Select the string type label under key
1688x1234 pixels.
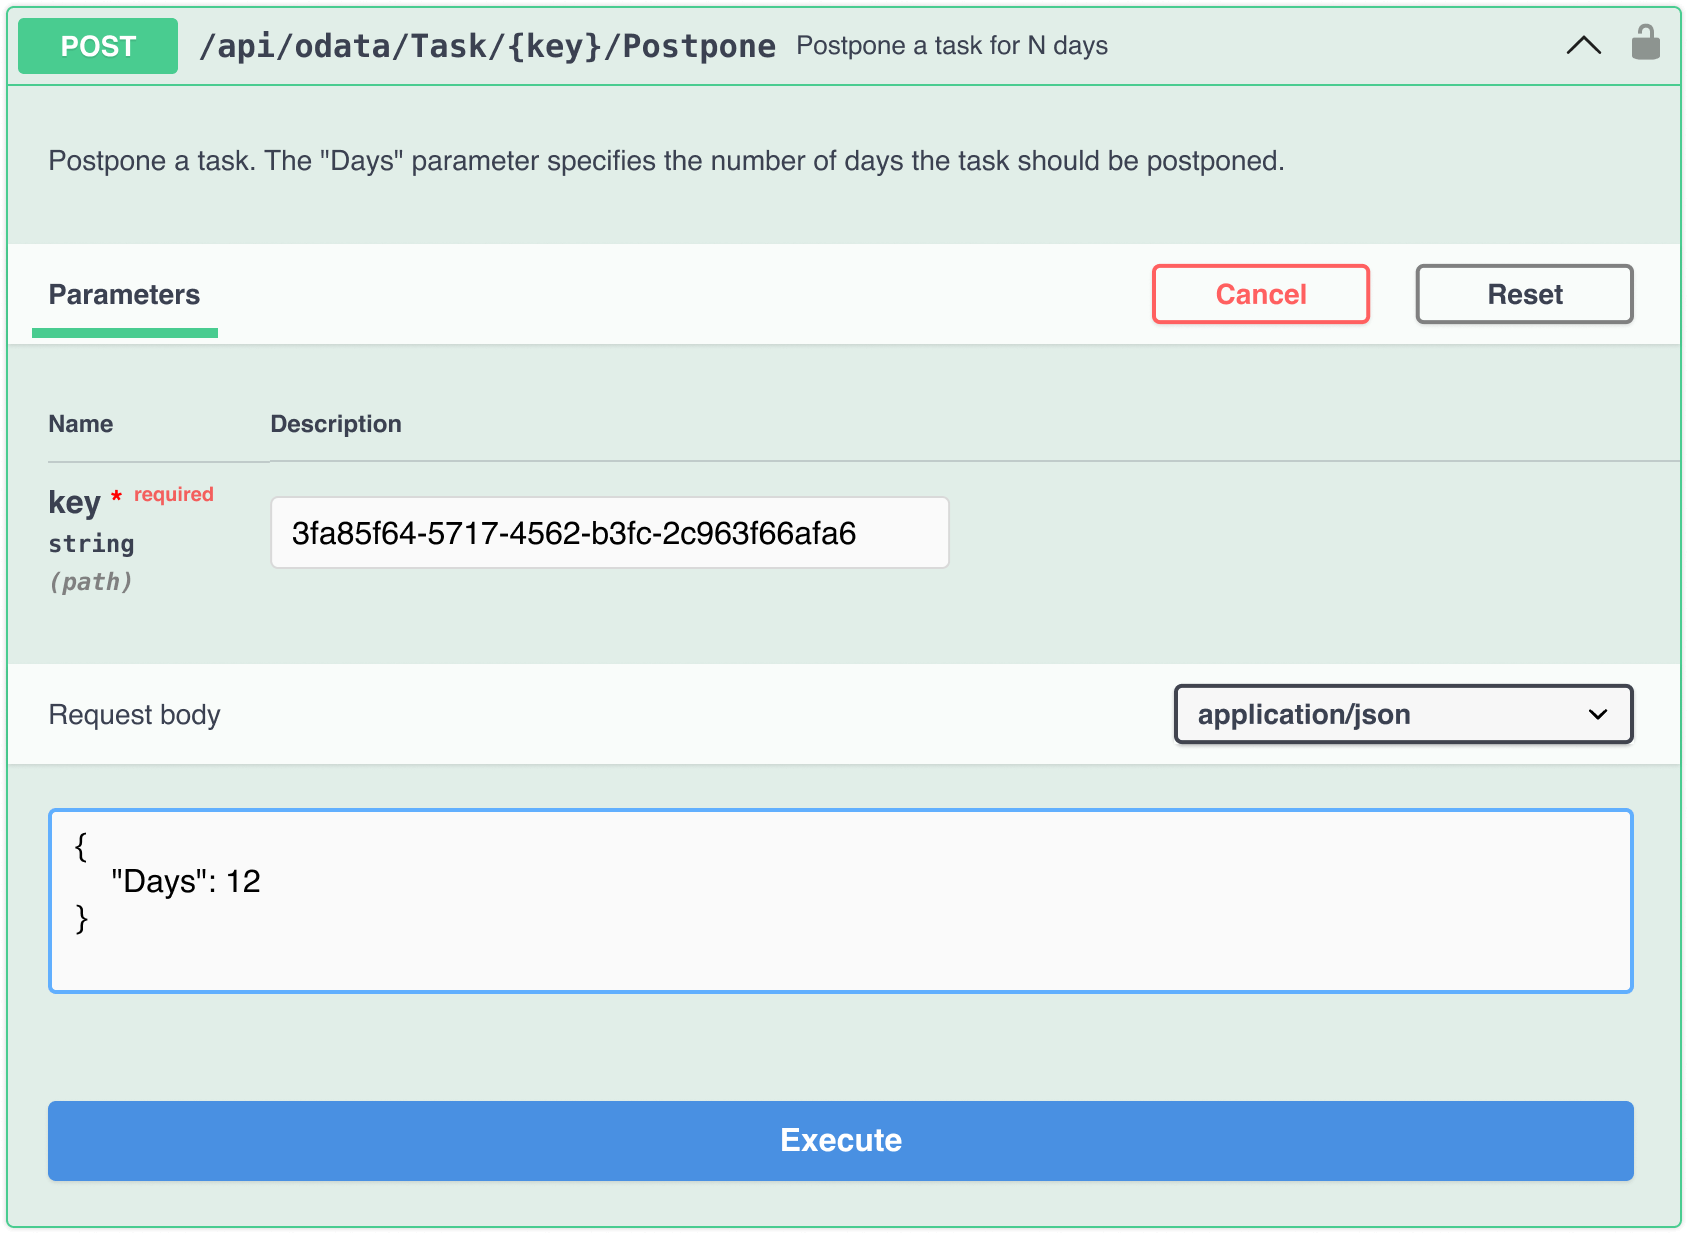[x=90, y=543]
